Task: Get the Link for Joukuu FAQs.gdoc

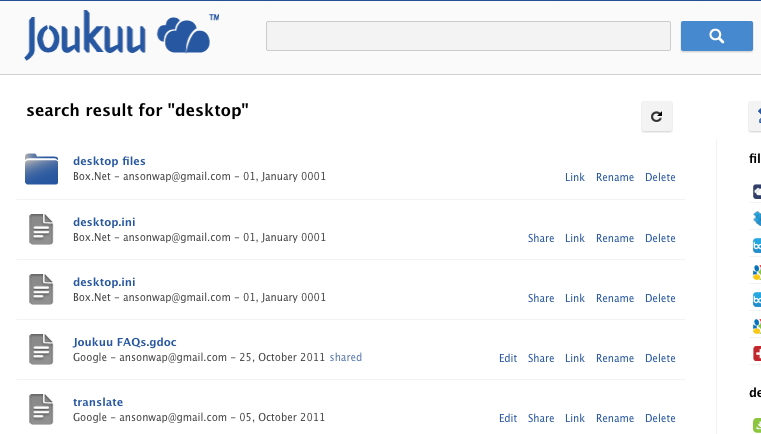Action: 575,358
